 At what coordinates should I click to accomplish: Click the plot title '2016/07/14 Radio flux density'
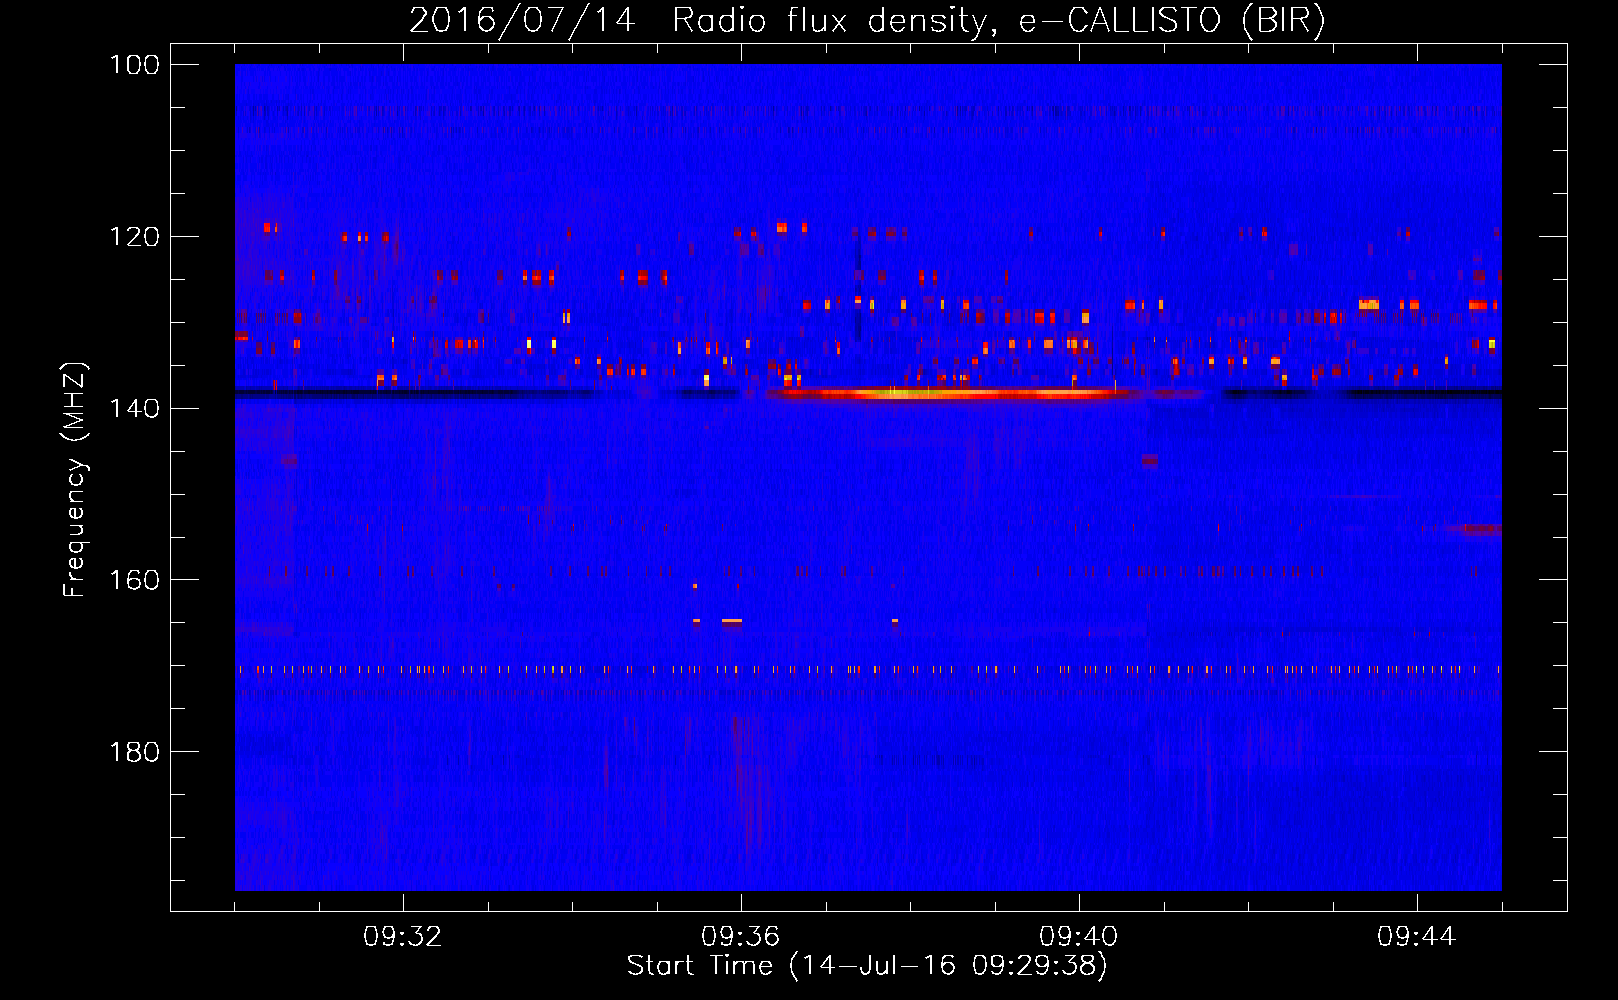867,20
